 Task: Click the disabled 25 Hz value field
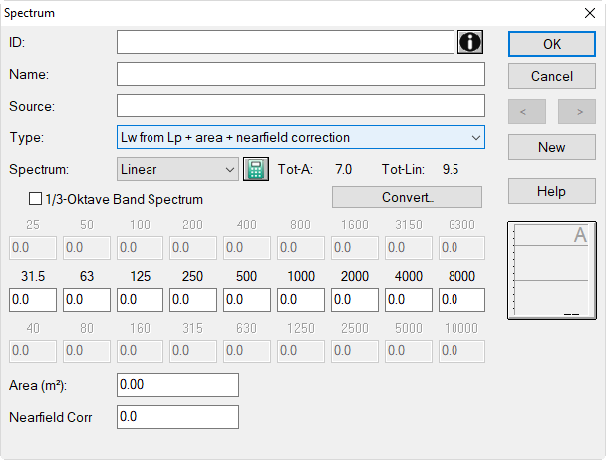(33, 248)
